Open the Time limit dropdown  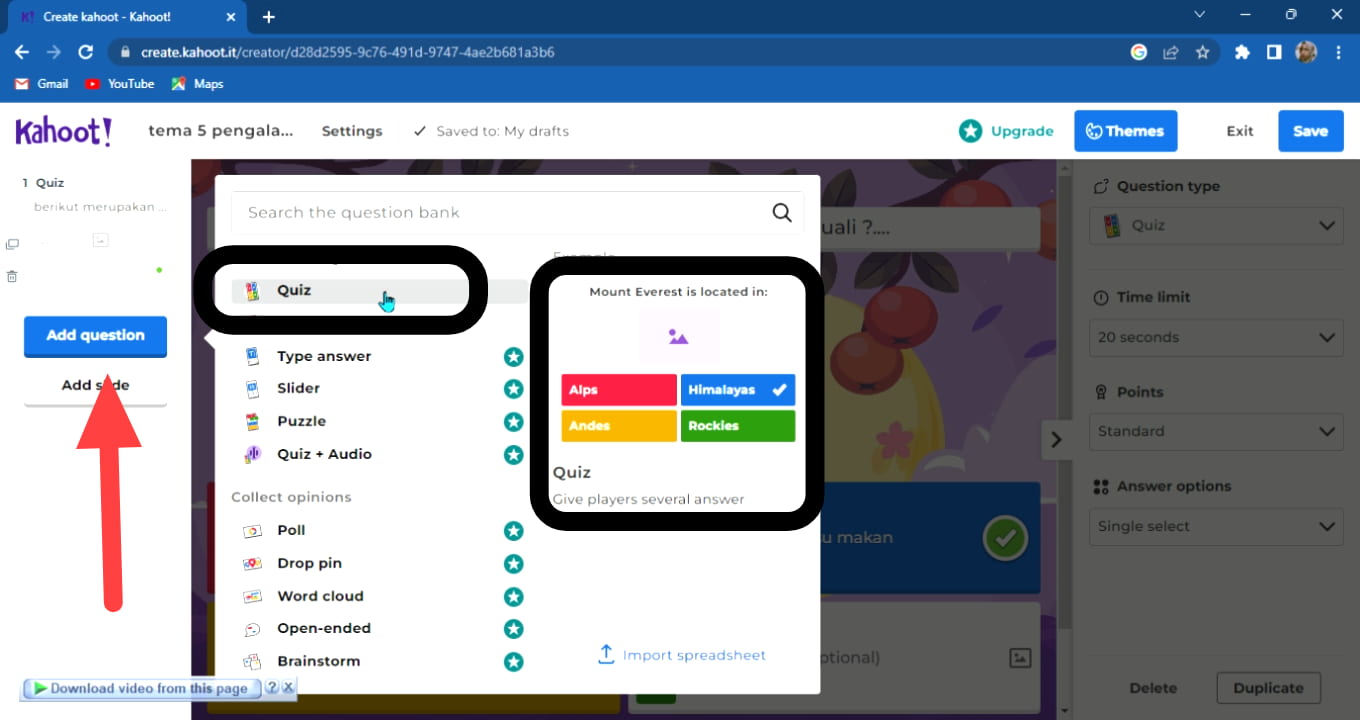pyautogui.click(x=1216, y=337)
